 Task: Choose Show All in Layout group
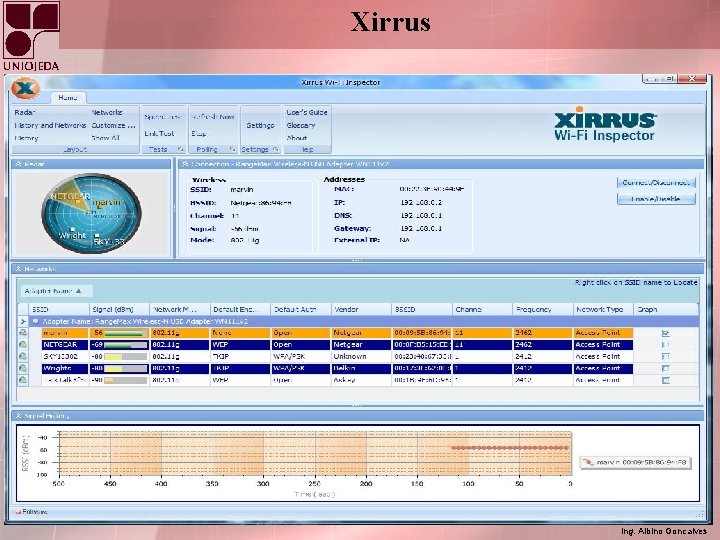point(106,138)
